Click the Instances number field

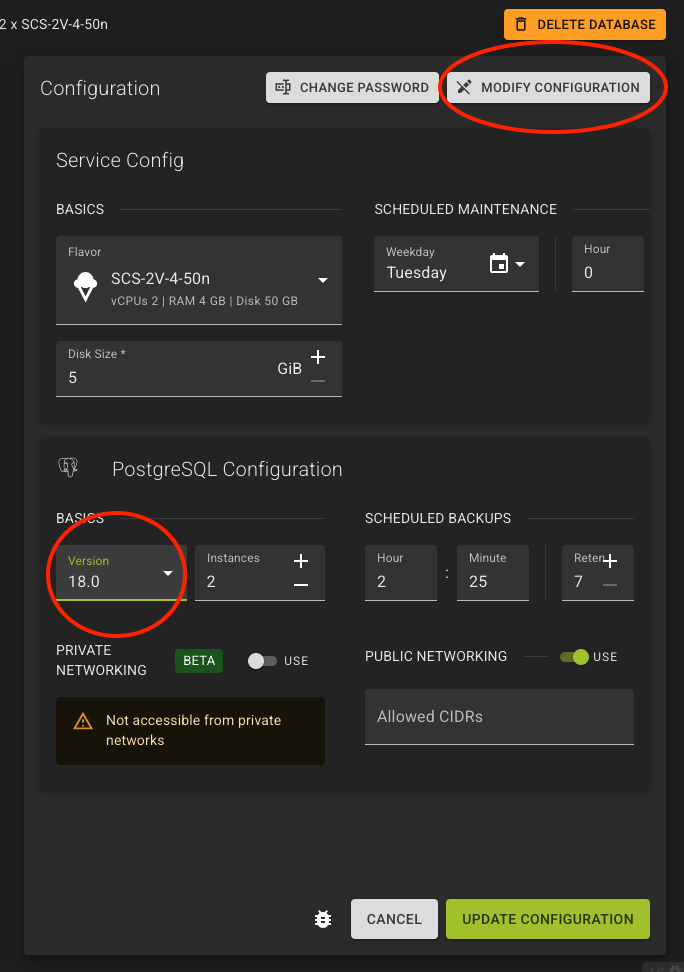click(x=259, y=573)
